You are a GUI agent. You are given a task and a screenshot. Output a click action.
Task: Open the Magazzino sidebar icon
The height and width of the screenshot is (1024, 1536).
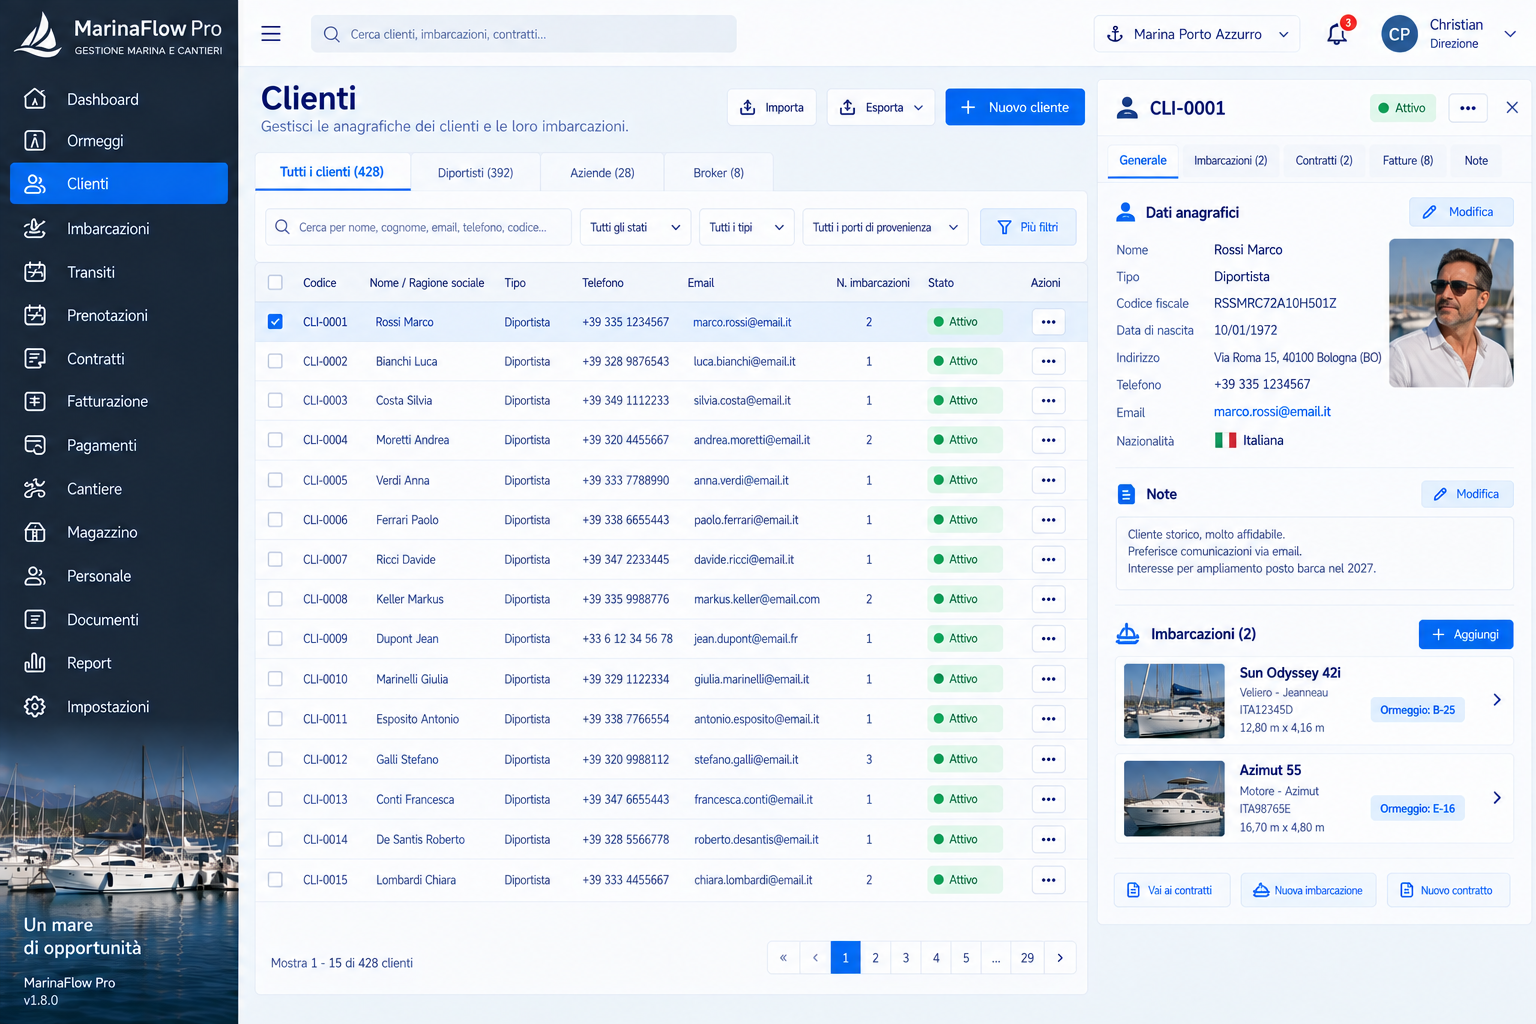coord(35,532)
